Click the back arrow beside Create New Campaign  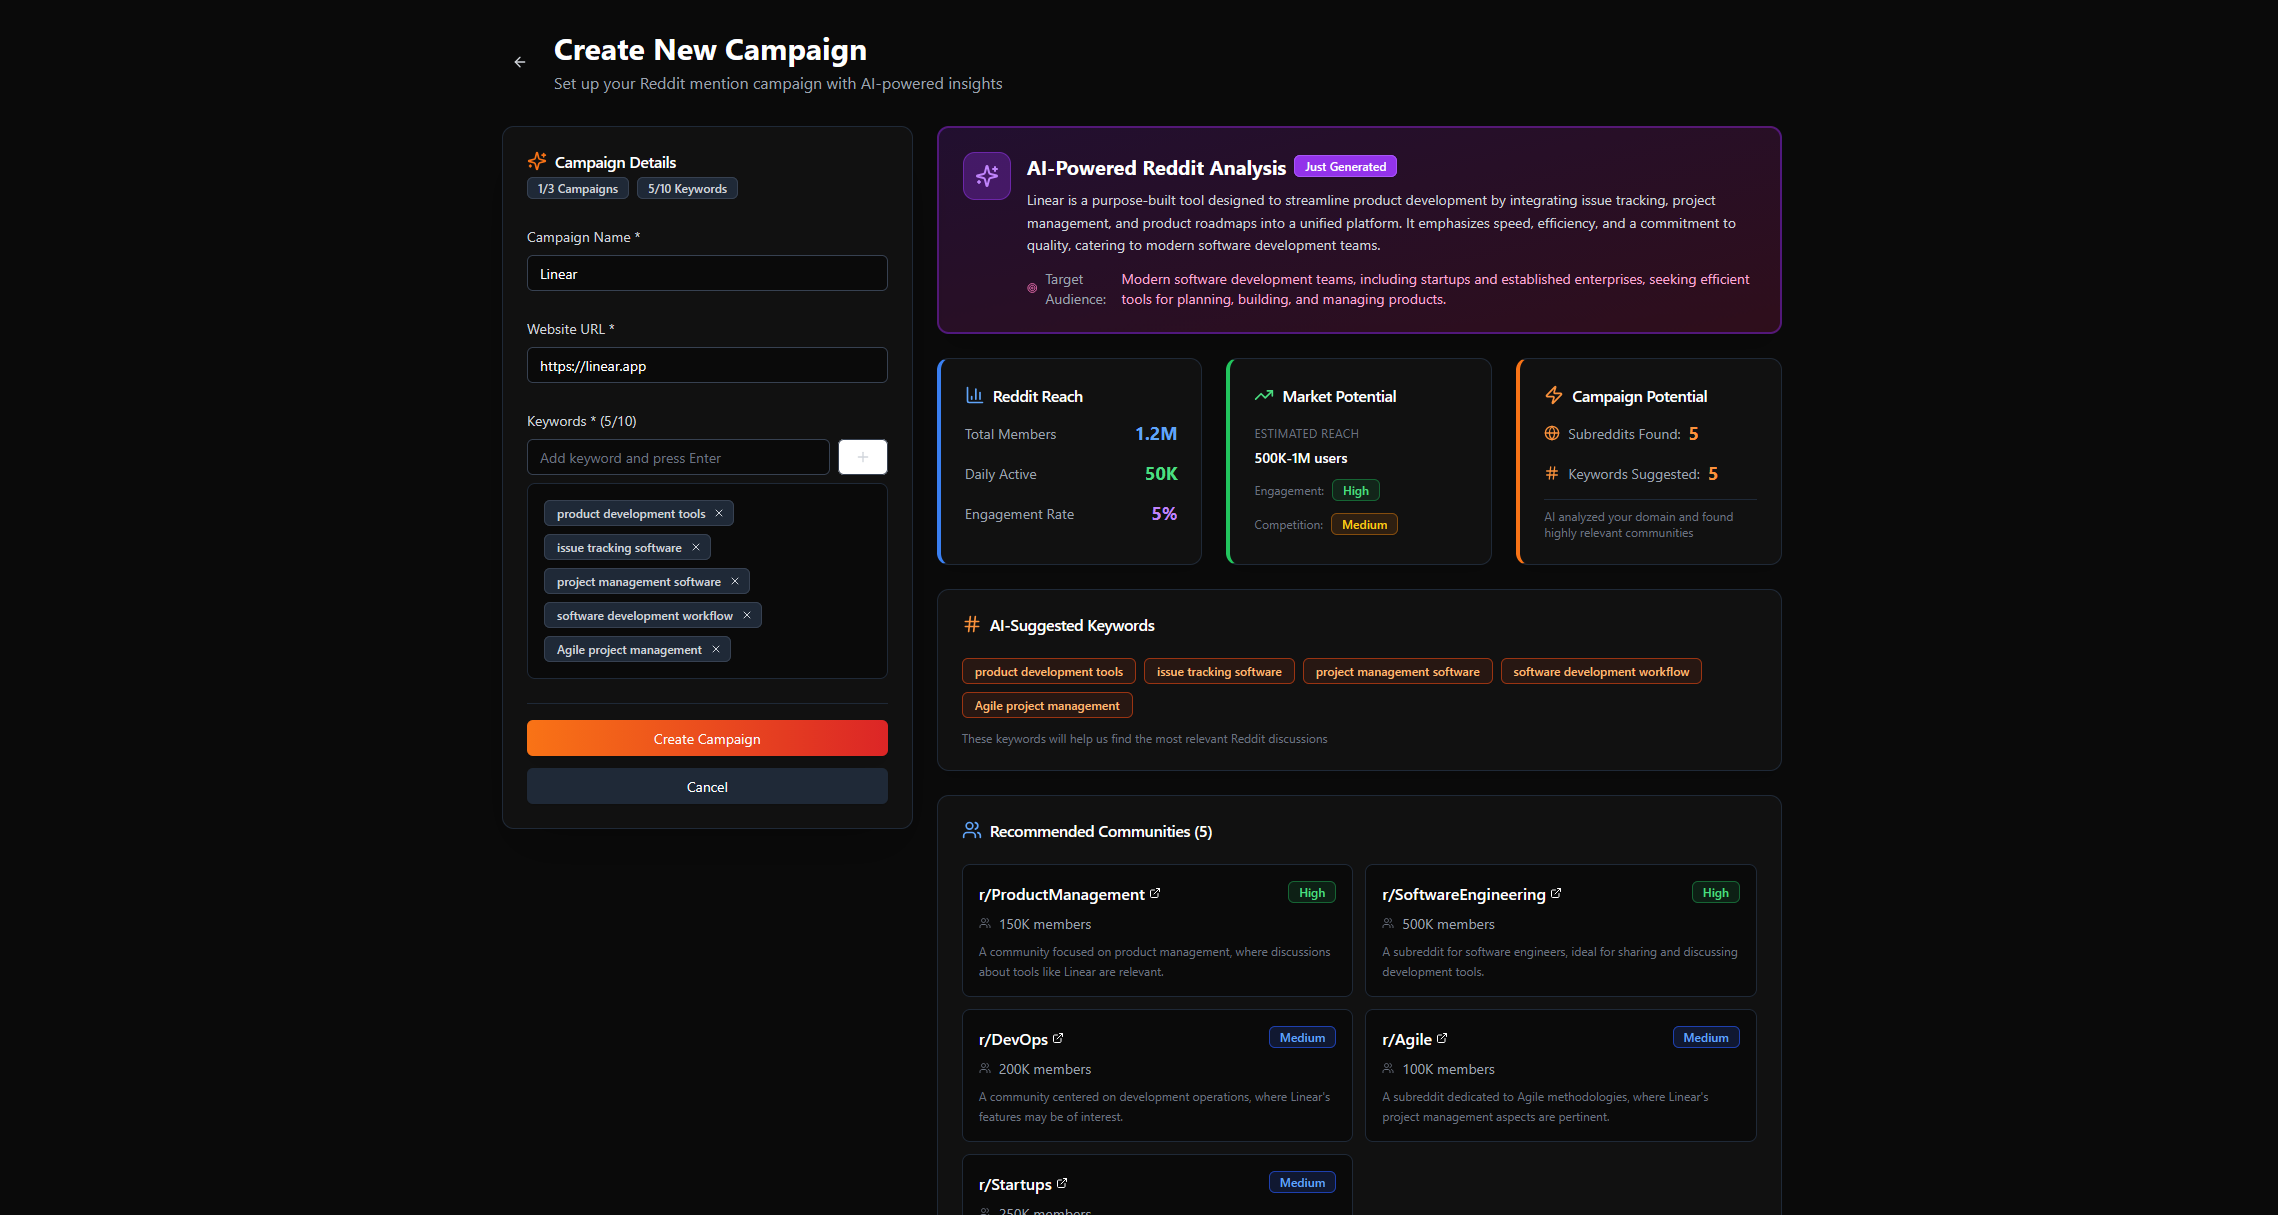coord(519,62)
